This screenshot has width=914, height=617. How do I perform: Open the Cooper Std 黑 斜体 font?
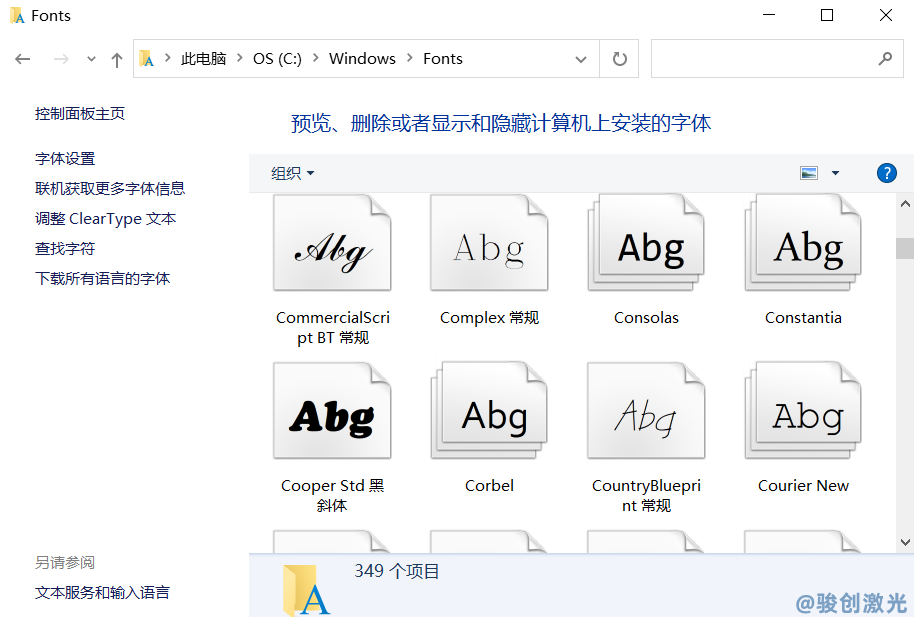click(332, 410)
